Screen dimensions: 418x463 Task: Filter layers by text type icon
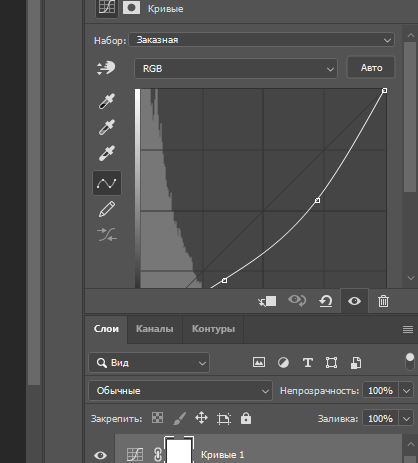coord(308,363)
